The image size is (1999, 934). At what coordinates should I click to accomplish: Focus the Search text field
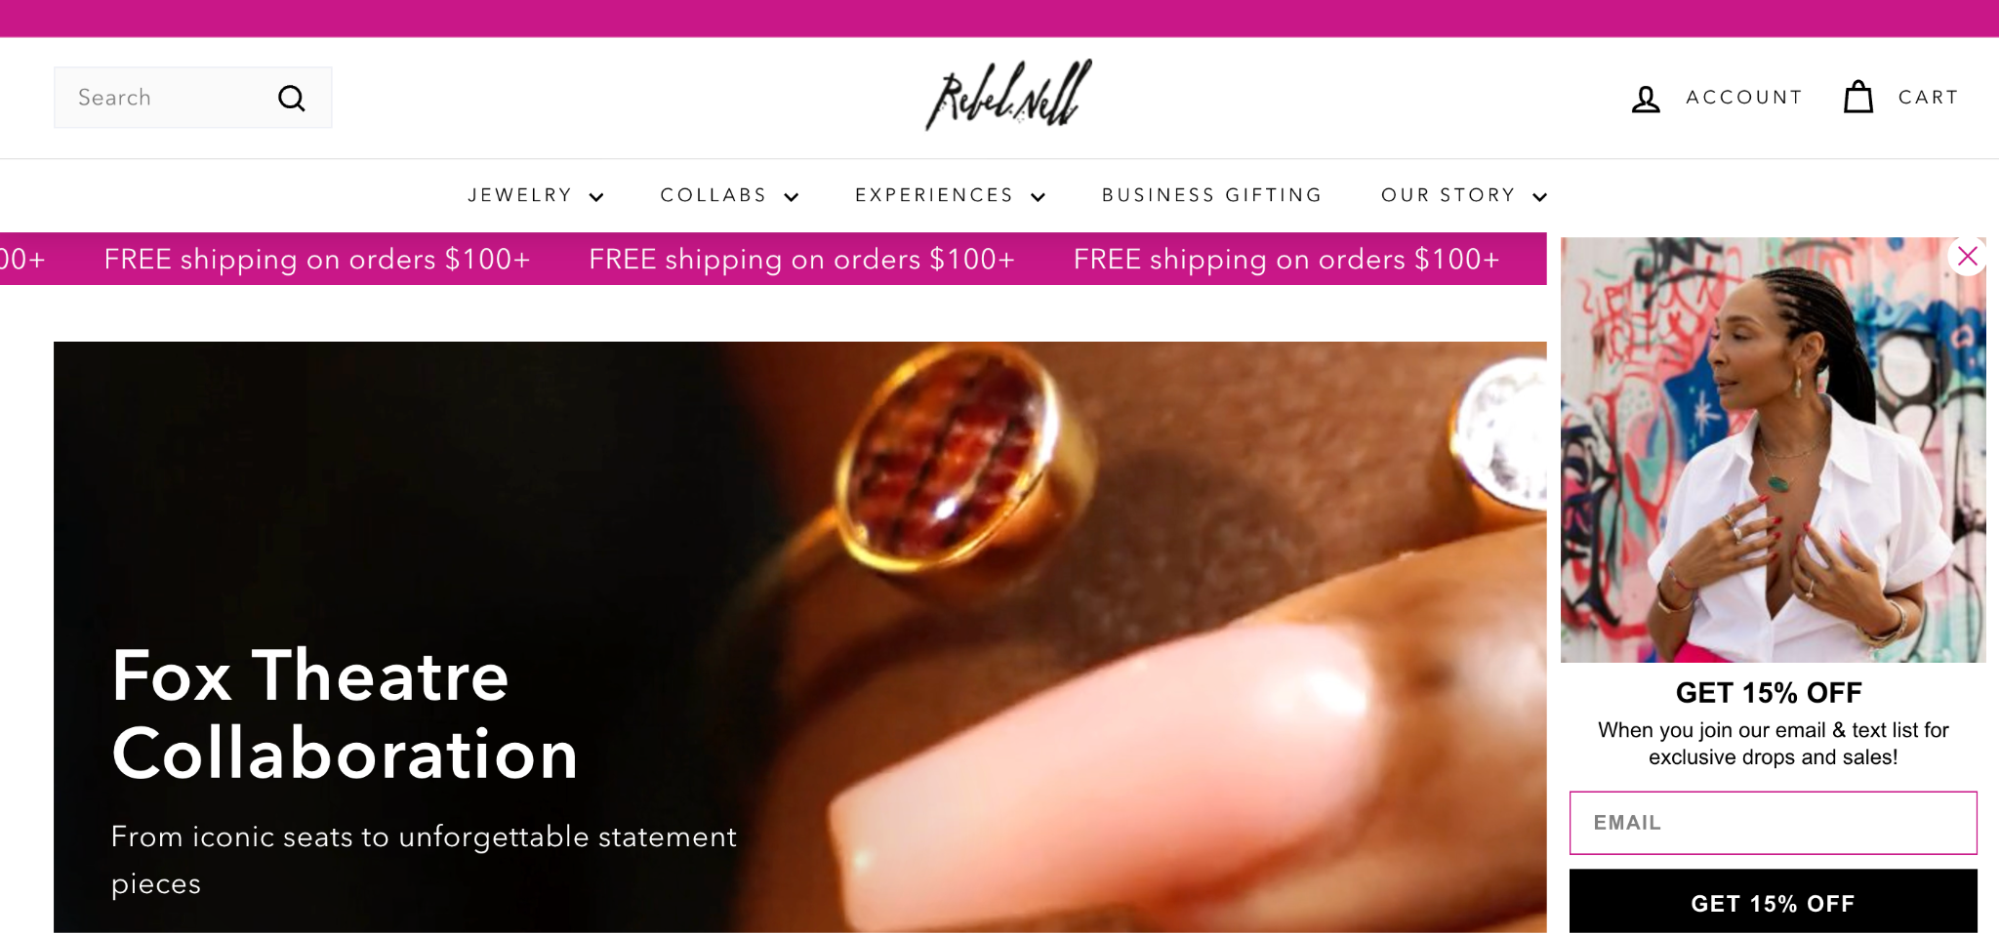166,98
